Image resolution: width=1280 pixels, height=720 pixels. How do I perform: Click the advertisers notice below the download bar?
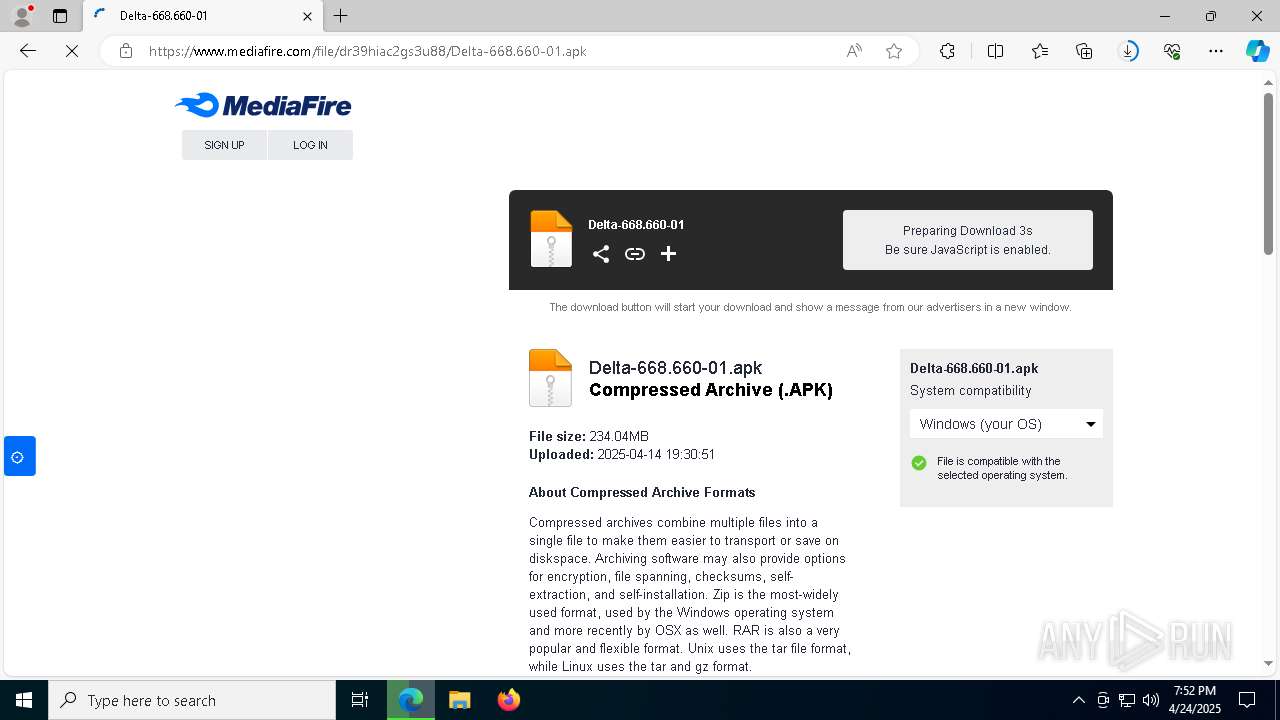(810, 307)
